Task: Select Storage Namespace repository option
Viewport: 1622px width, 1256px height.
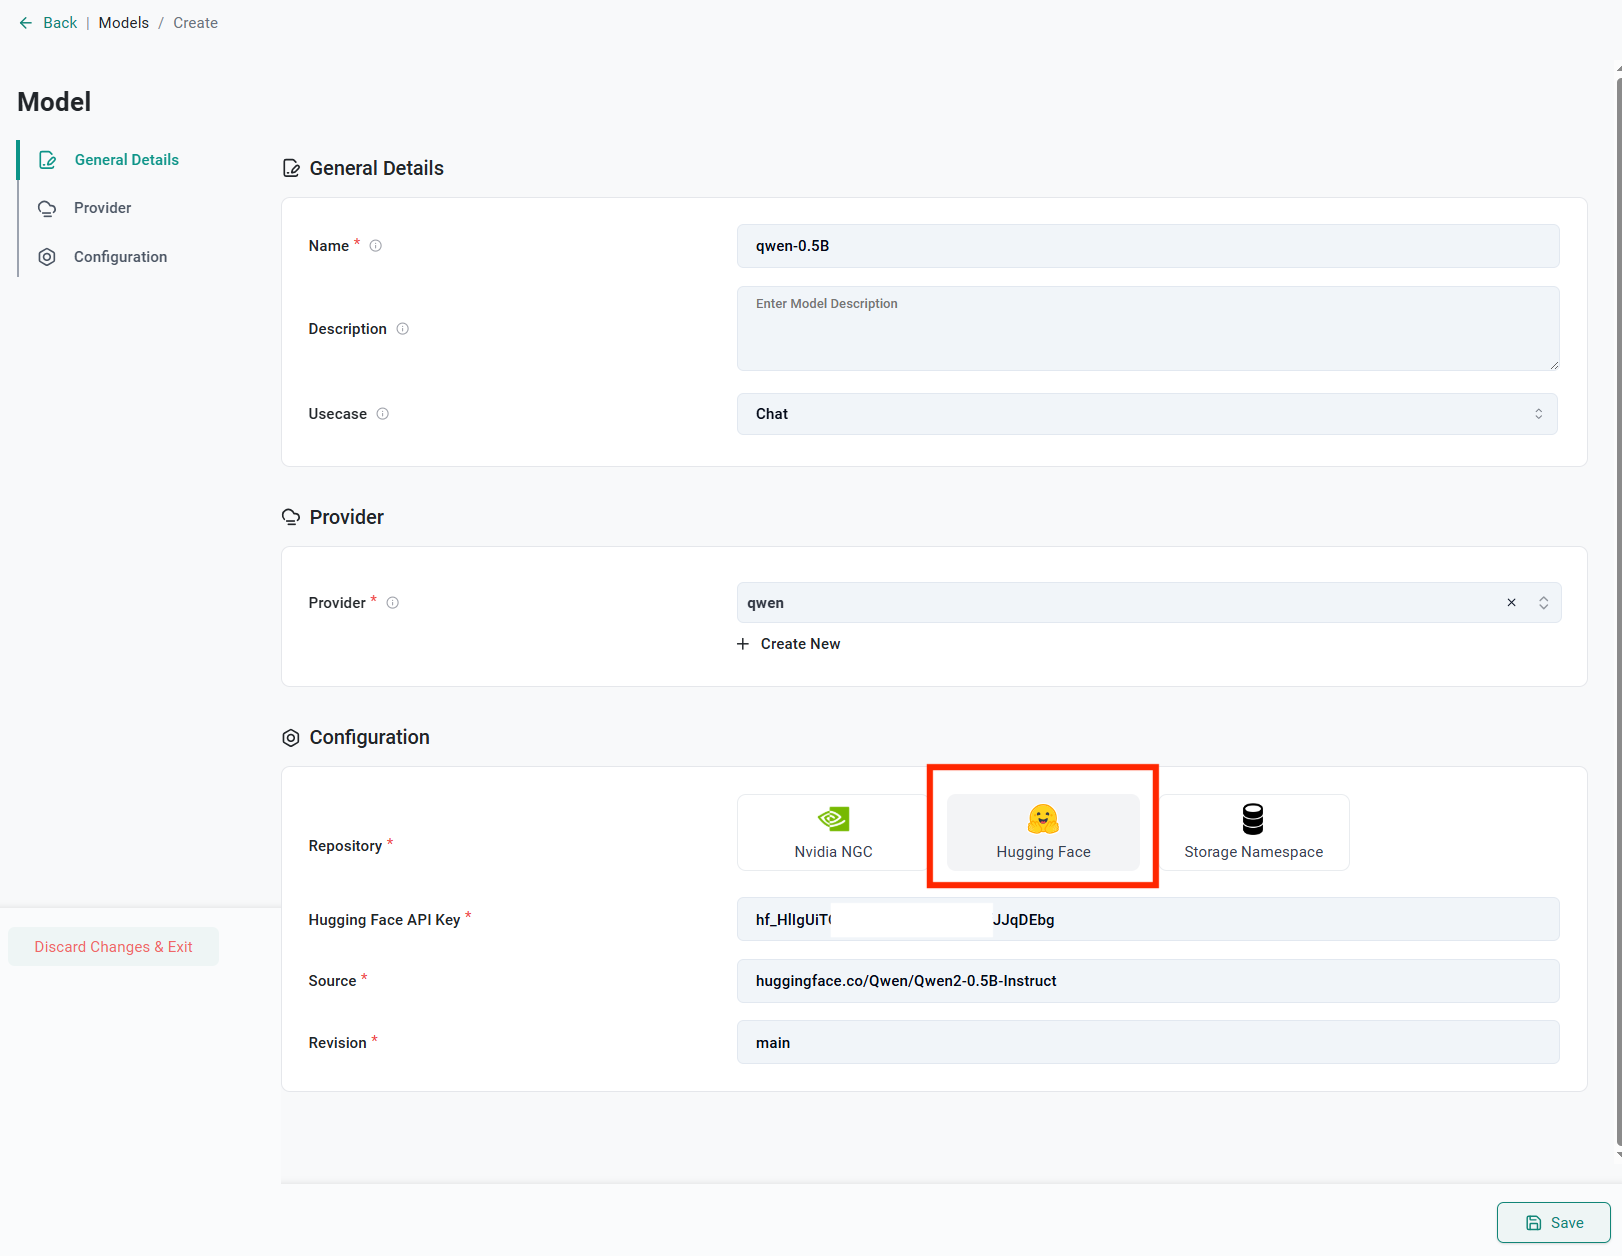Action: coord(1253,832)
